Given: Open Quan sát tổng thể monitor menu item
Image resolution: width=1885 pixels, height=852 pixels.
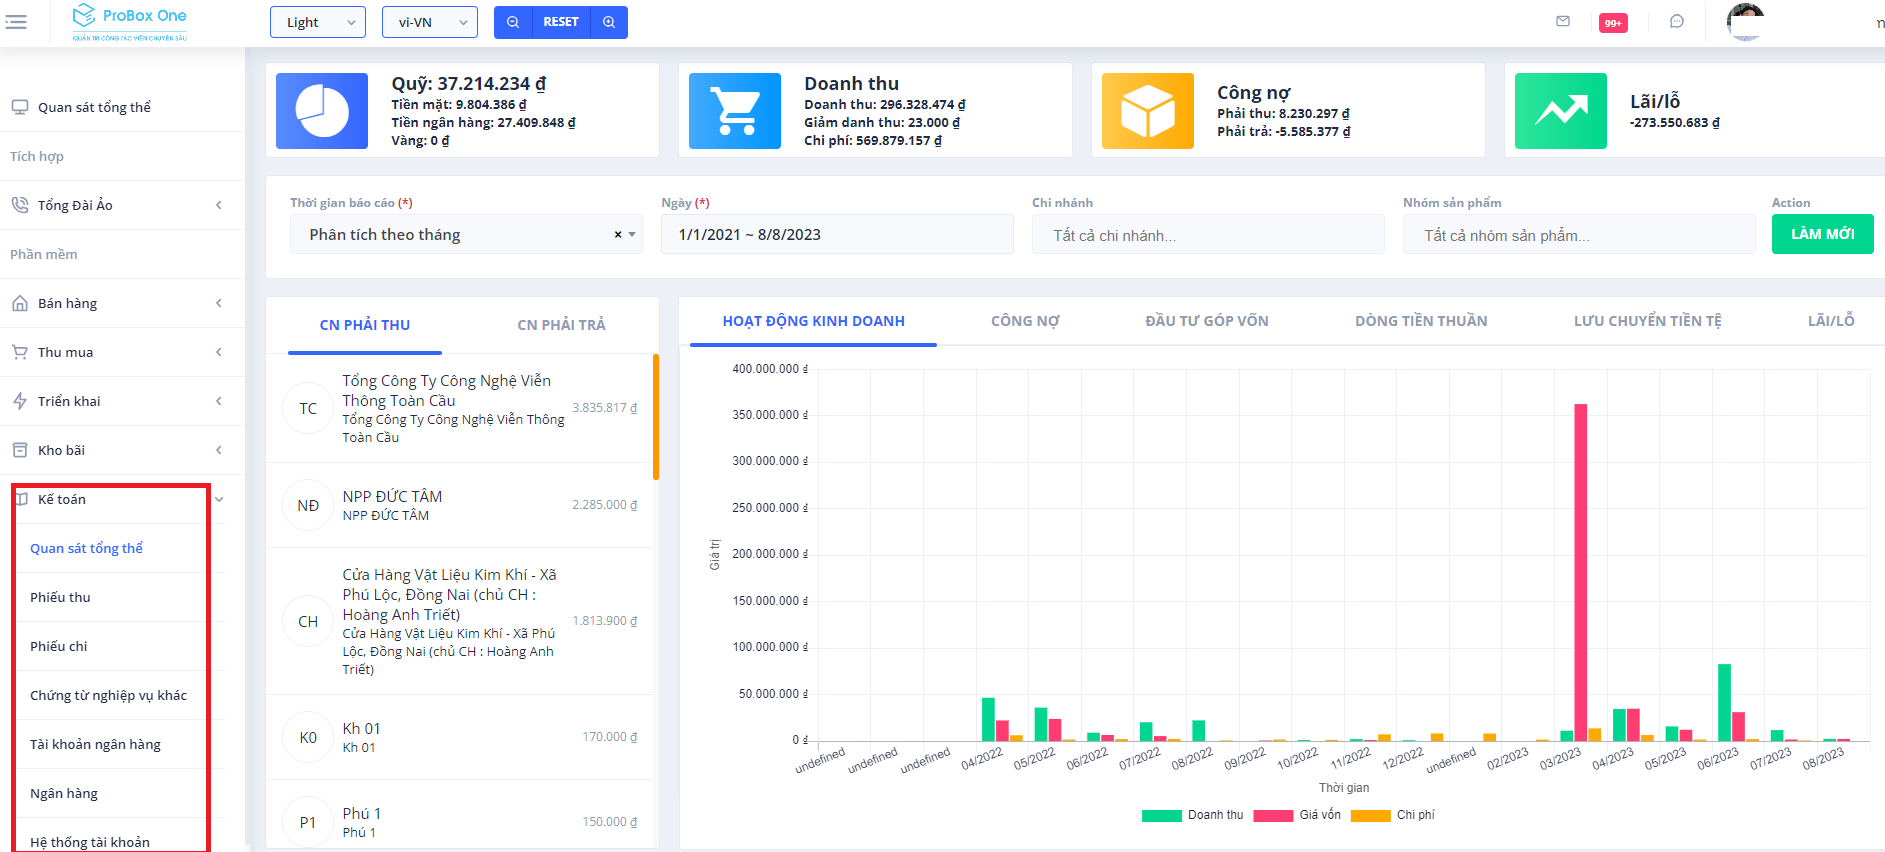Looking at the screenshot, I should pyautogui.click(x=122, y=107).
